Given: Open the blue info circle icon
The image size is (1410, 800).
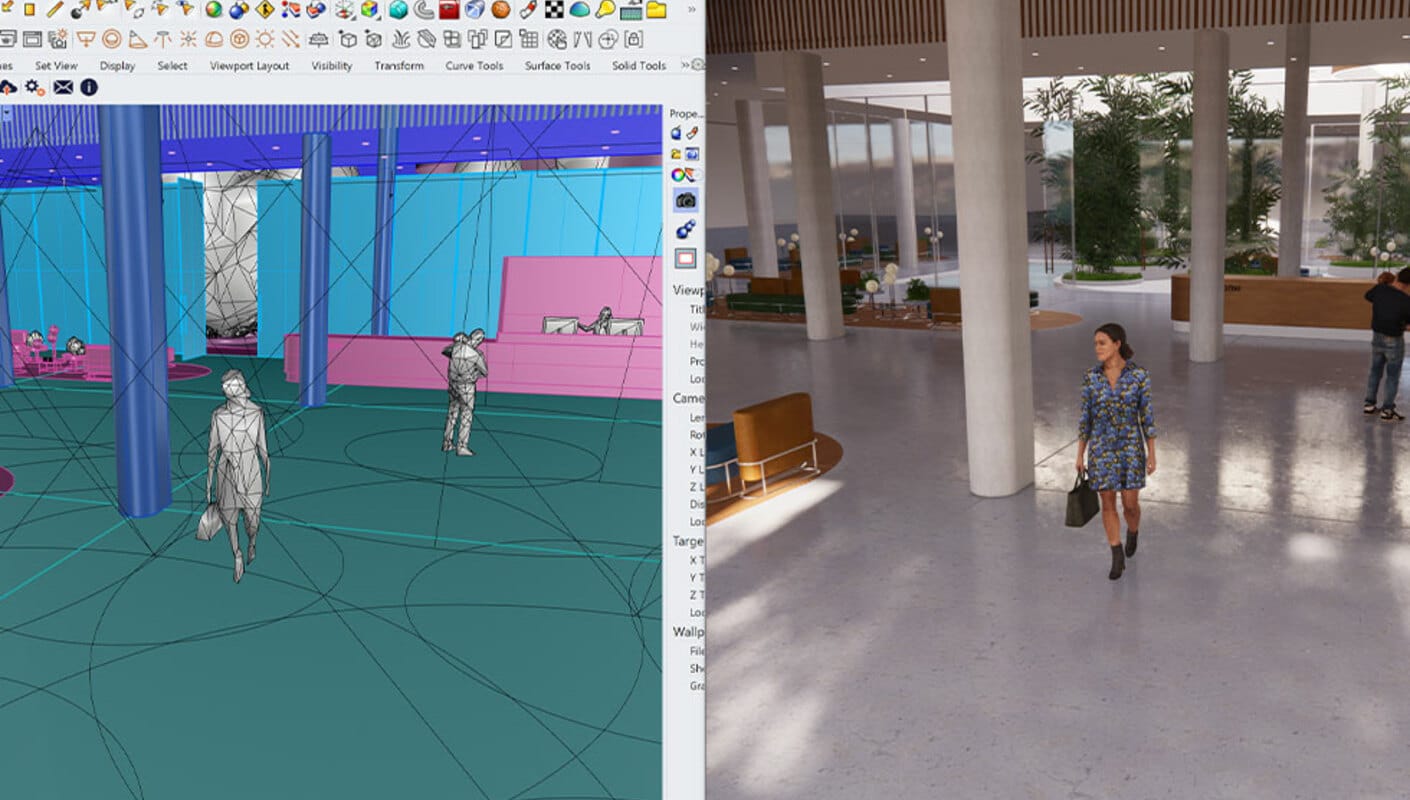Looking at the screenshot, I should coord(89,88).
